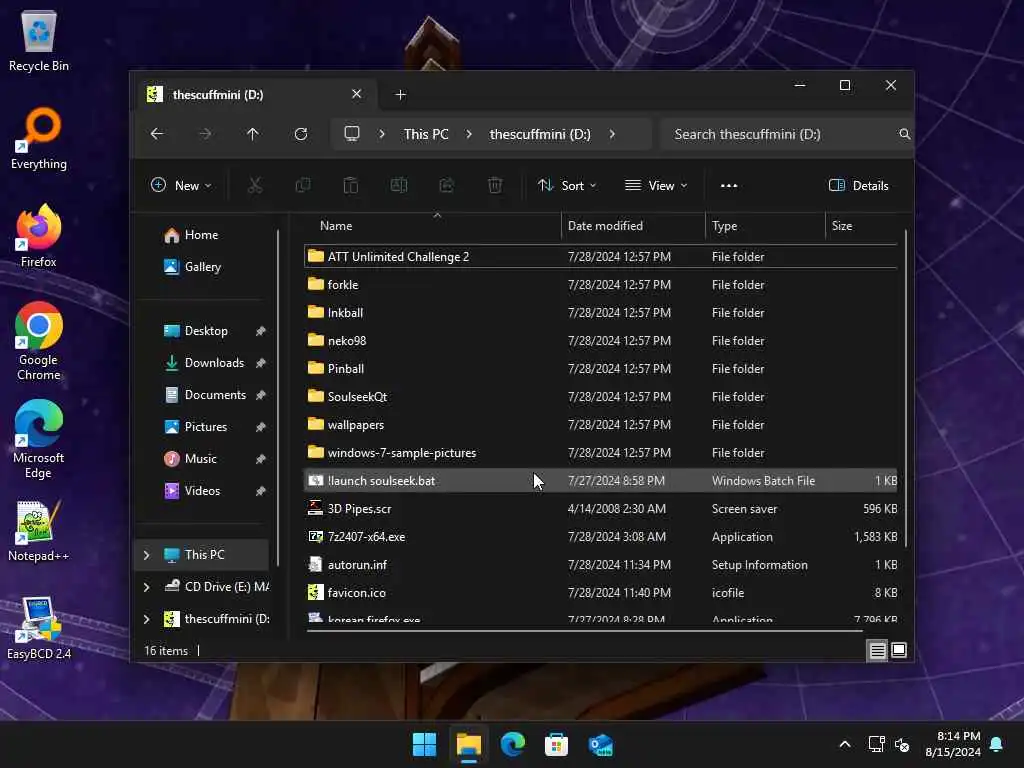Expand This PC in navigation pane
The height and width of the screenshot is (768, 1024).
[146, 555]
